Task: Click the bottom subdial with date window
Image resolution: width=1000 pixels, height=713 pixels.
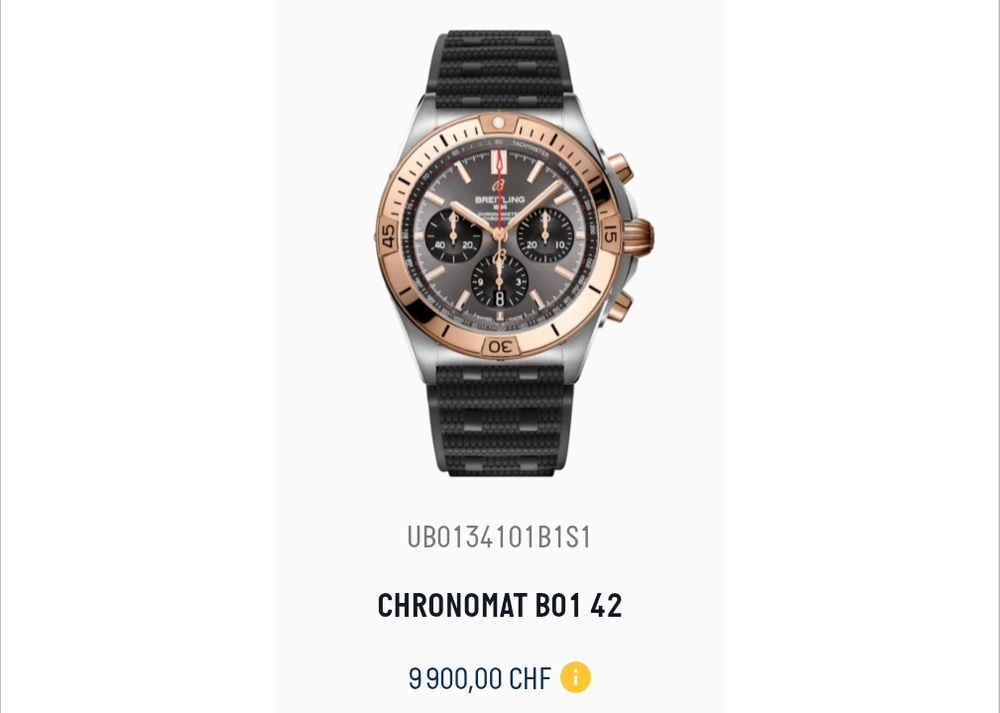Action: tap(499, 282)
